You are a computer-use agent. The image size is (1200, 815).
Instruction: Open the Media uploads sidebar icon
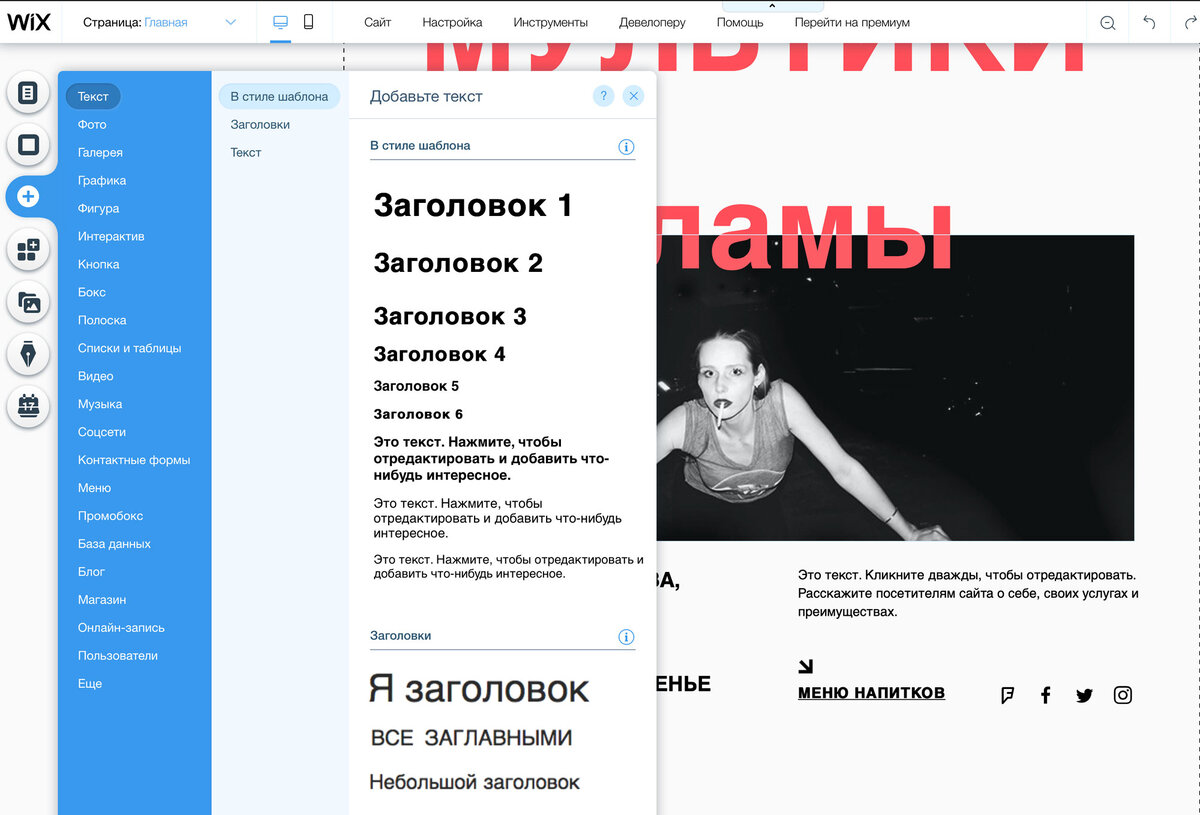(28, 302)
